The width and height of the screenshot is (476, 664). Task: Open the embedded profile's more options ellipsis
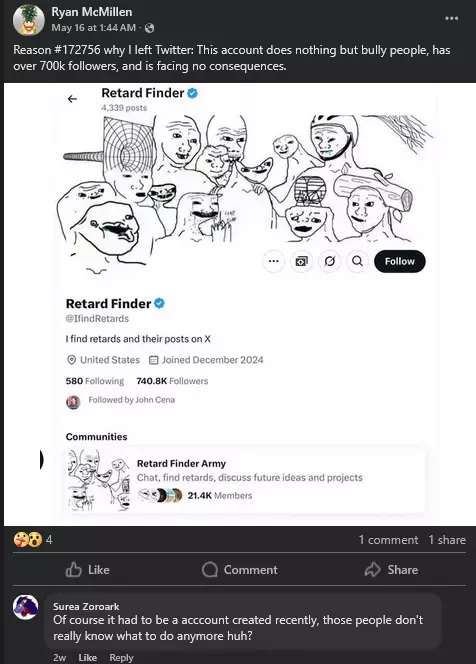[x=274, y=261]
